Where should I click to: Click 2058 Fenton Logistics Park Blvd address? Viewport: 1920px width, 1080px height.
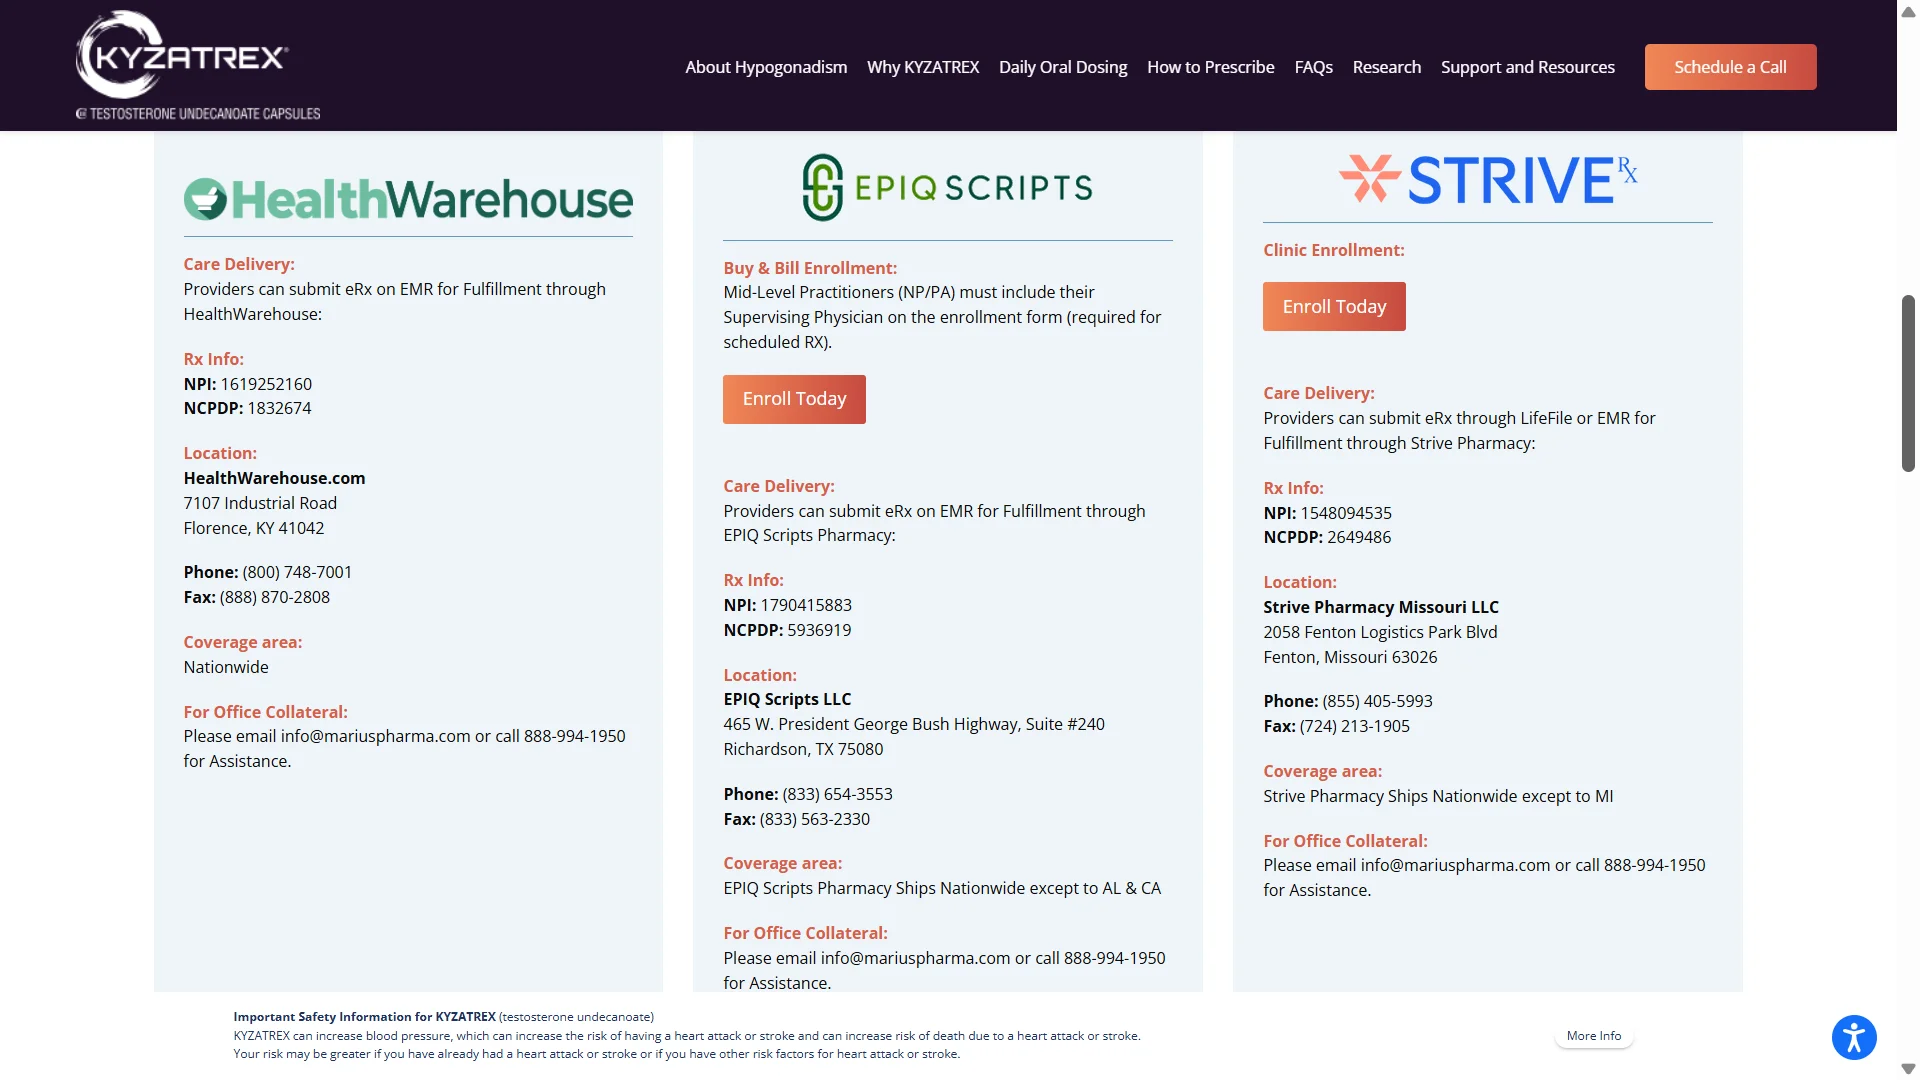point(1380,632)
